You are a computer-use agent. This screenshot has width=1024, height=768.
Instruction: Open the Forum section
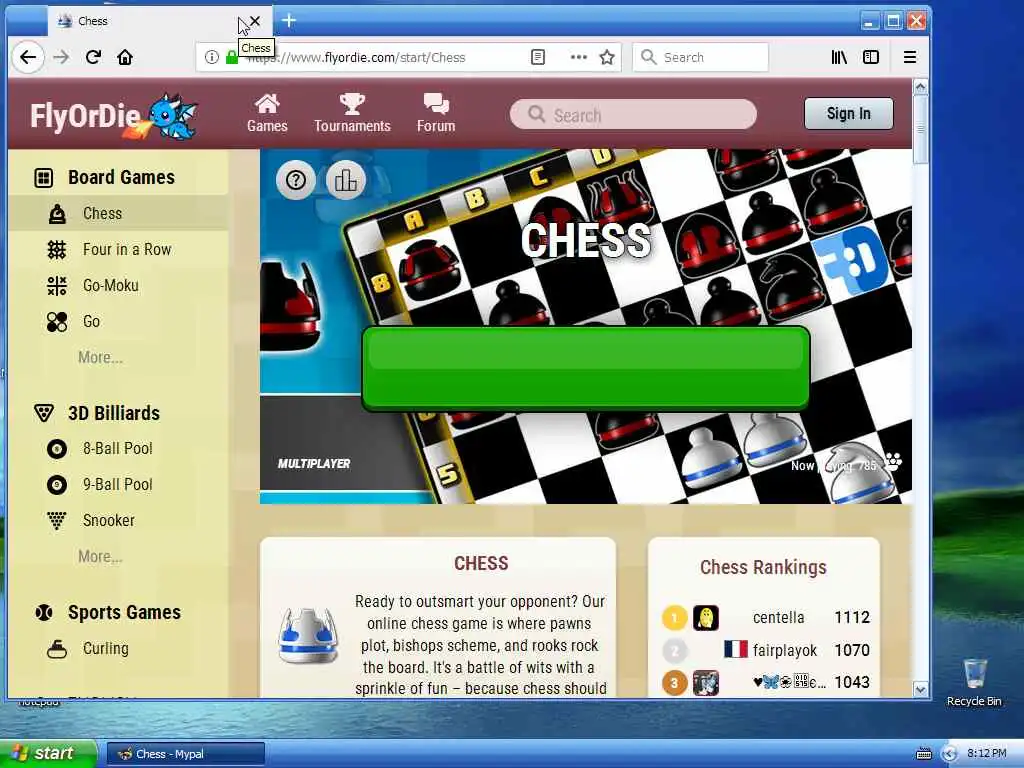pos(436,114)
